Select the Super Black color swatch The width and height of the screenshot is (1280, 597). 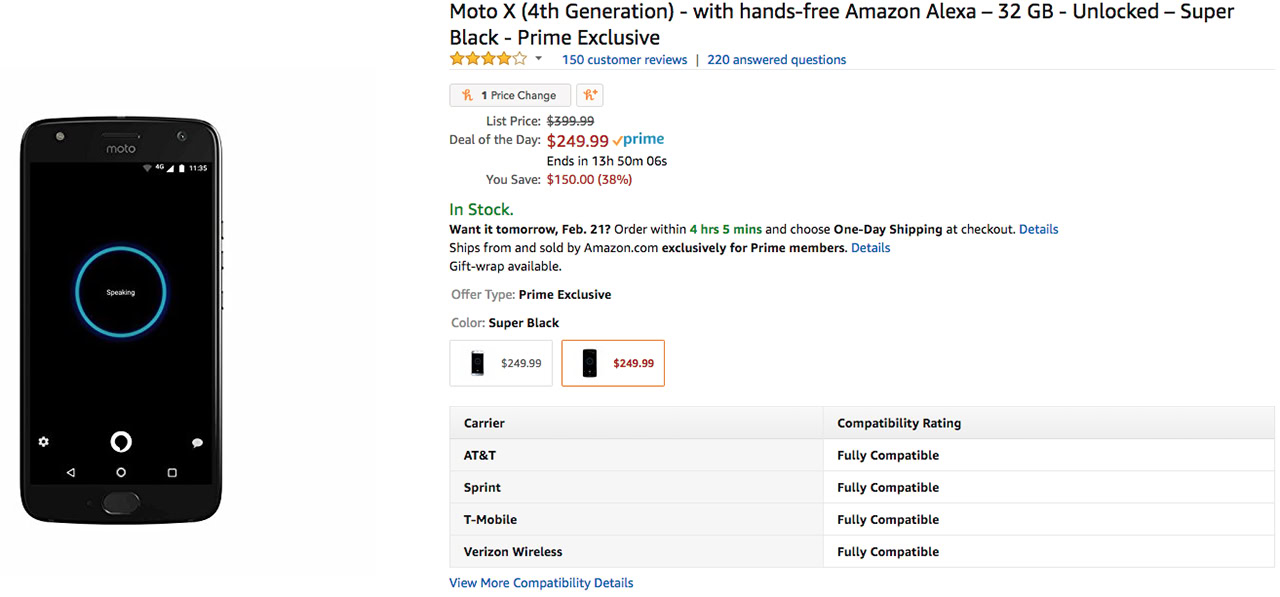613,363
